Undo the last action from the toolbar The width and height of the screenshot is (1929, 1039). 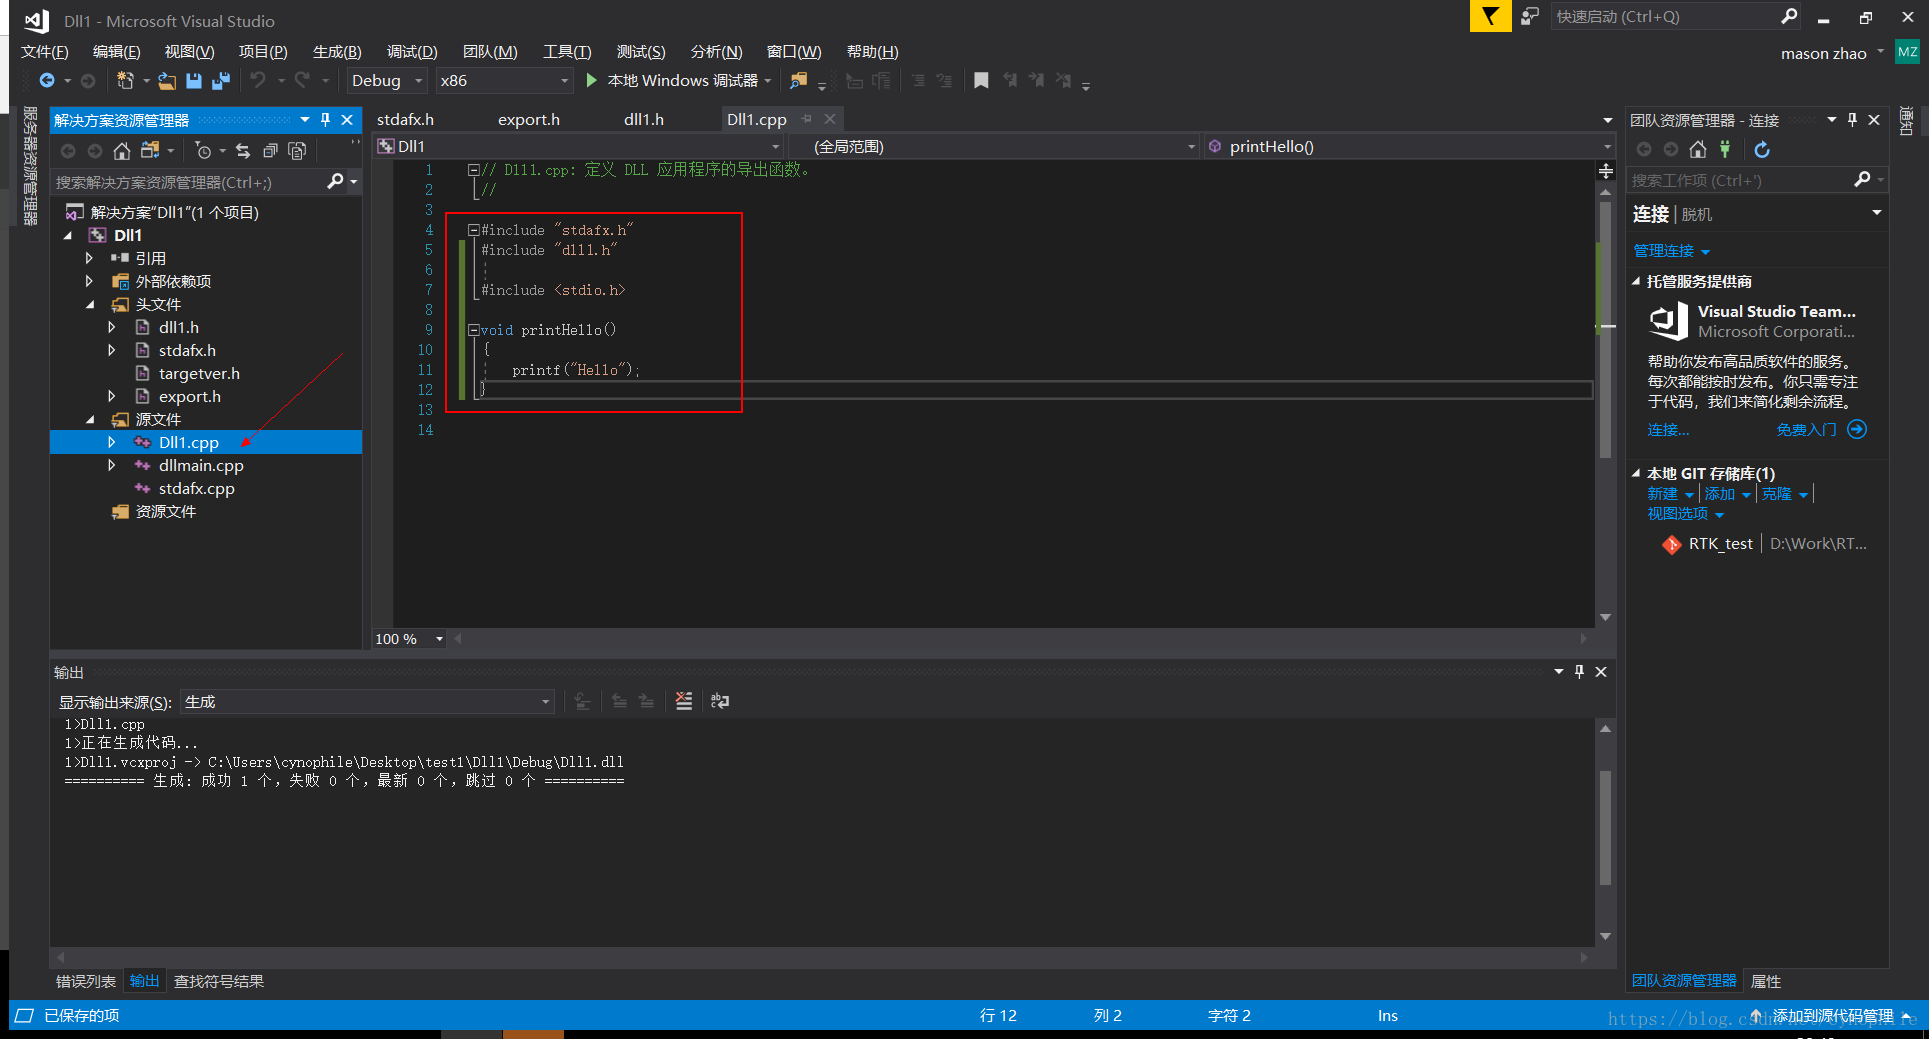tap(258, 81)
